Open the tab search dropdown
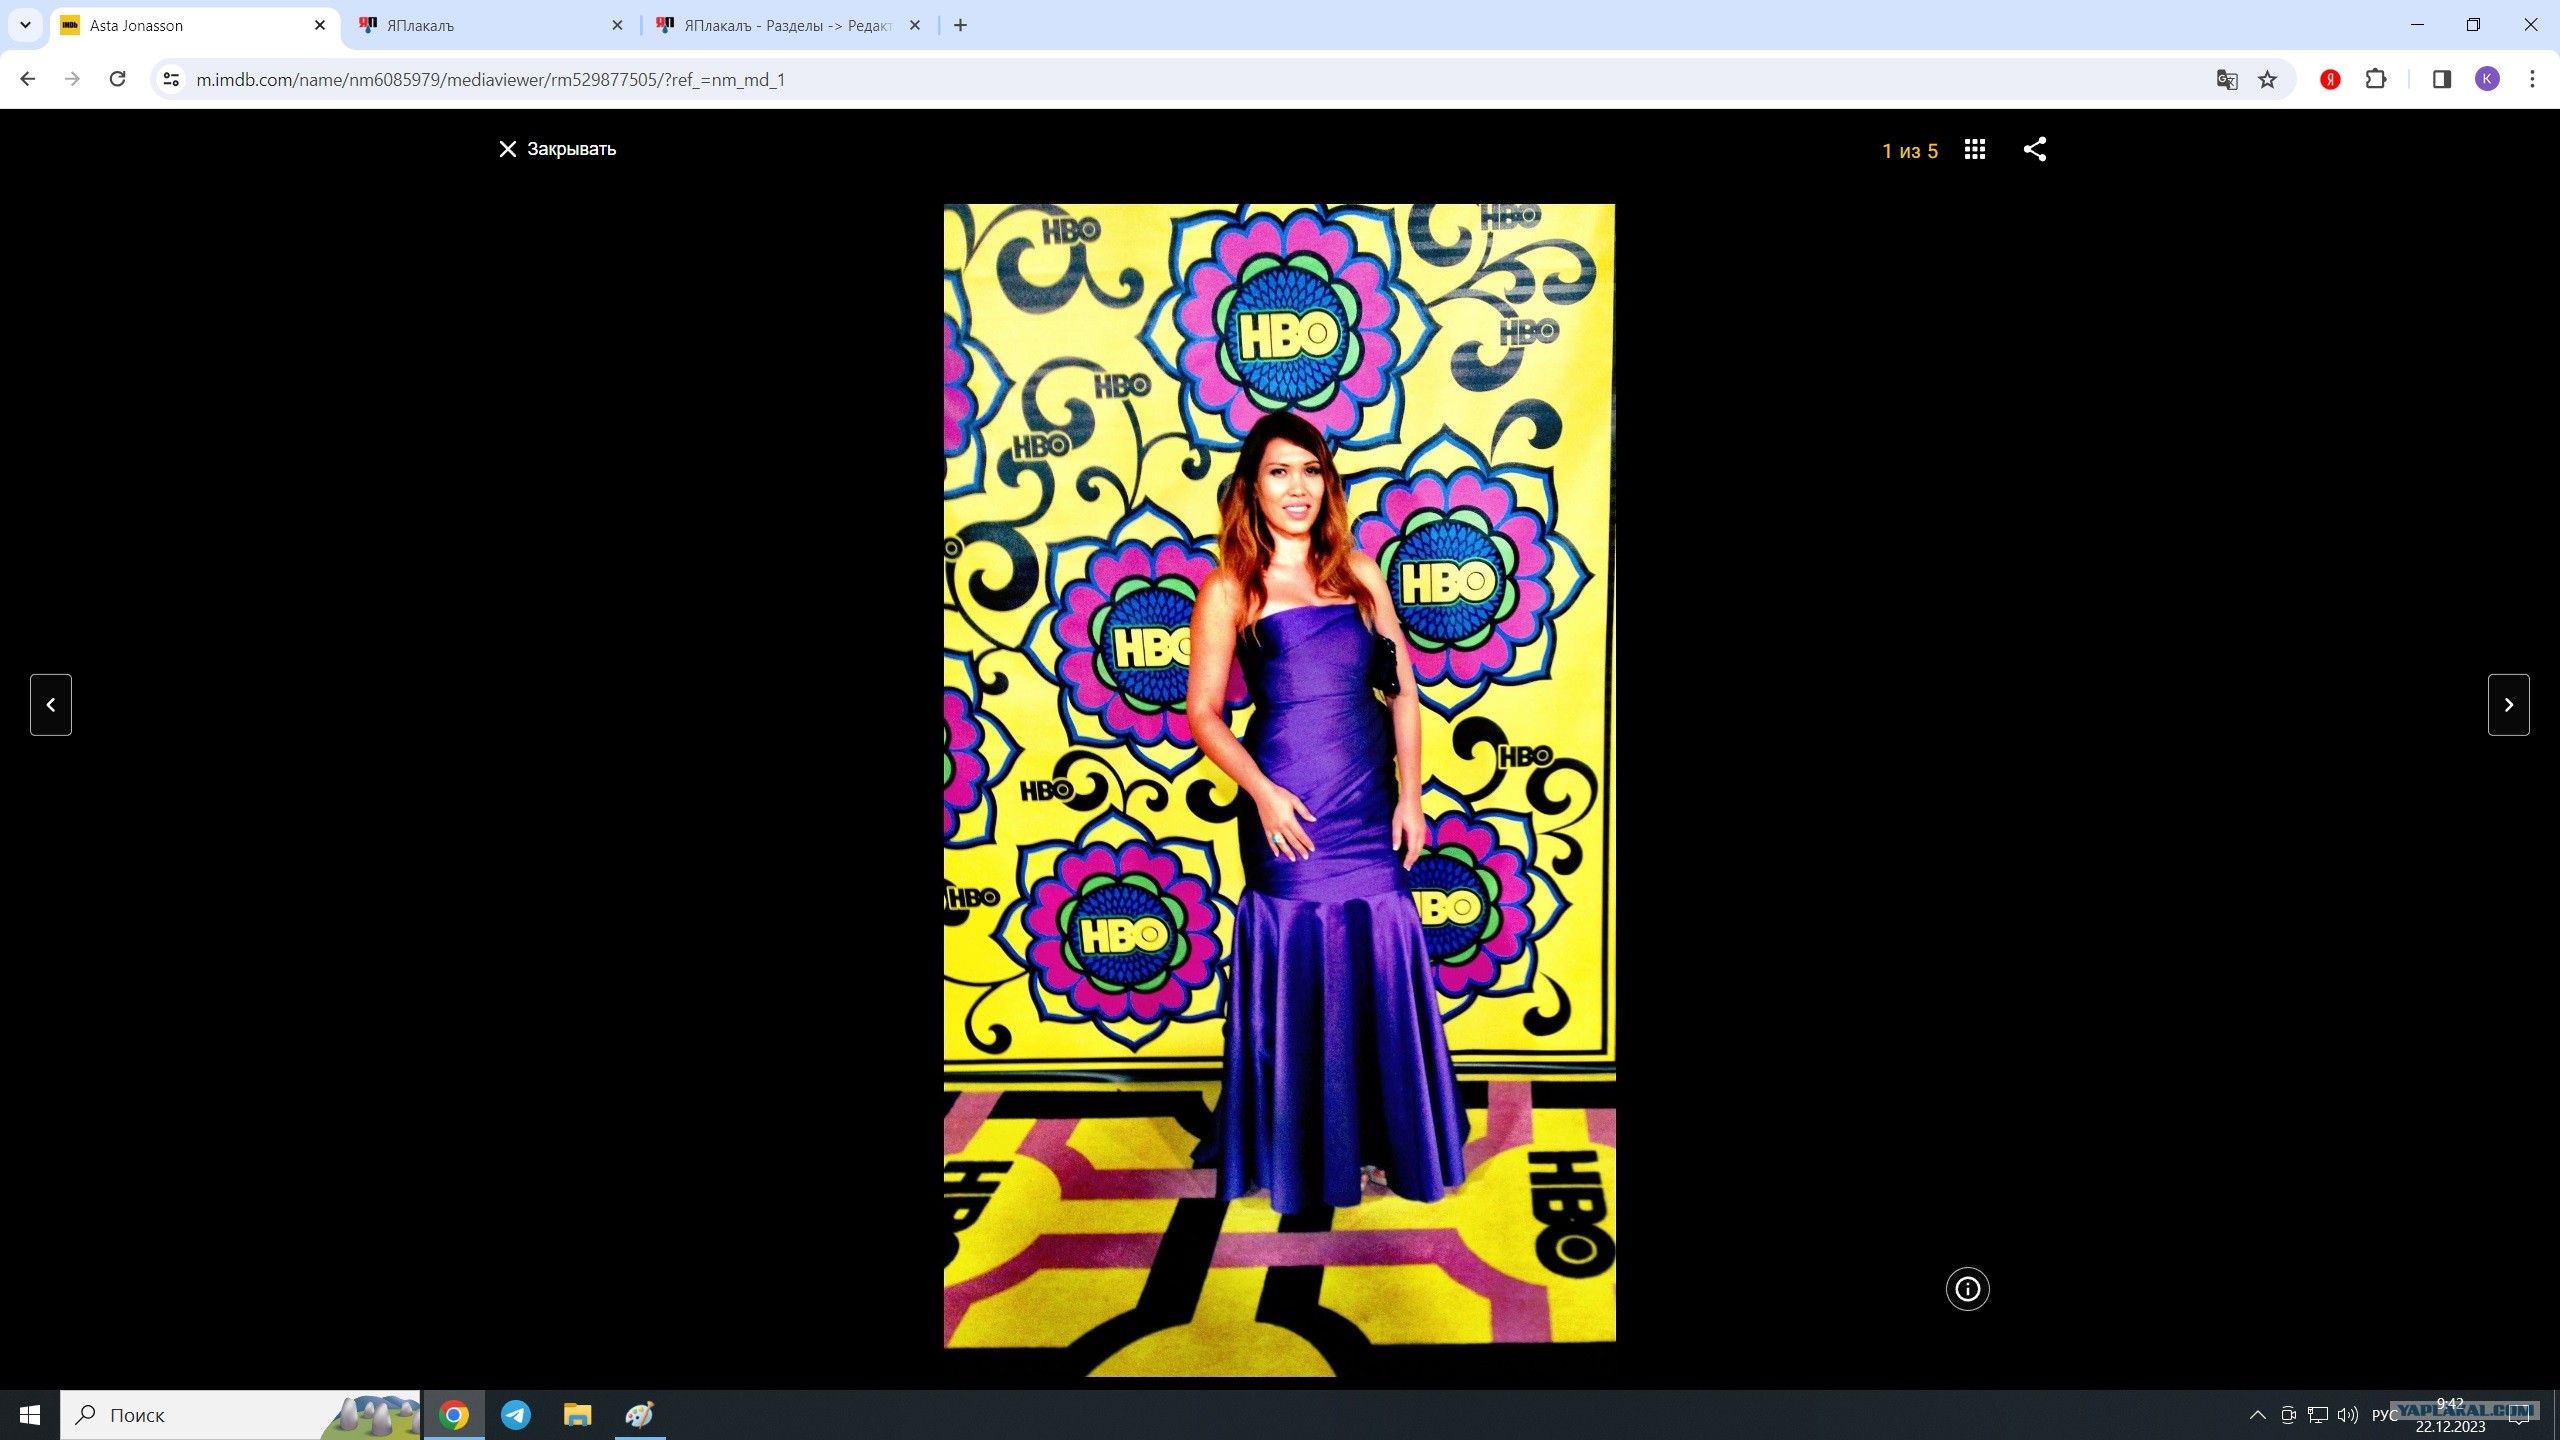The image size is (2560, 1440). tap(25, 25)
